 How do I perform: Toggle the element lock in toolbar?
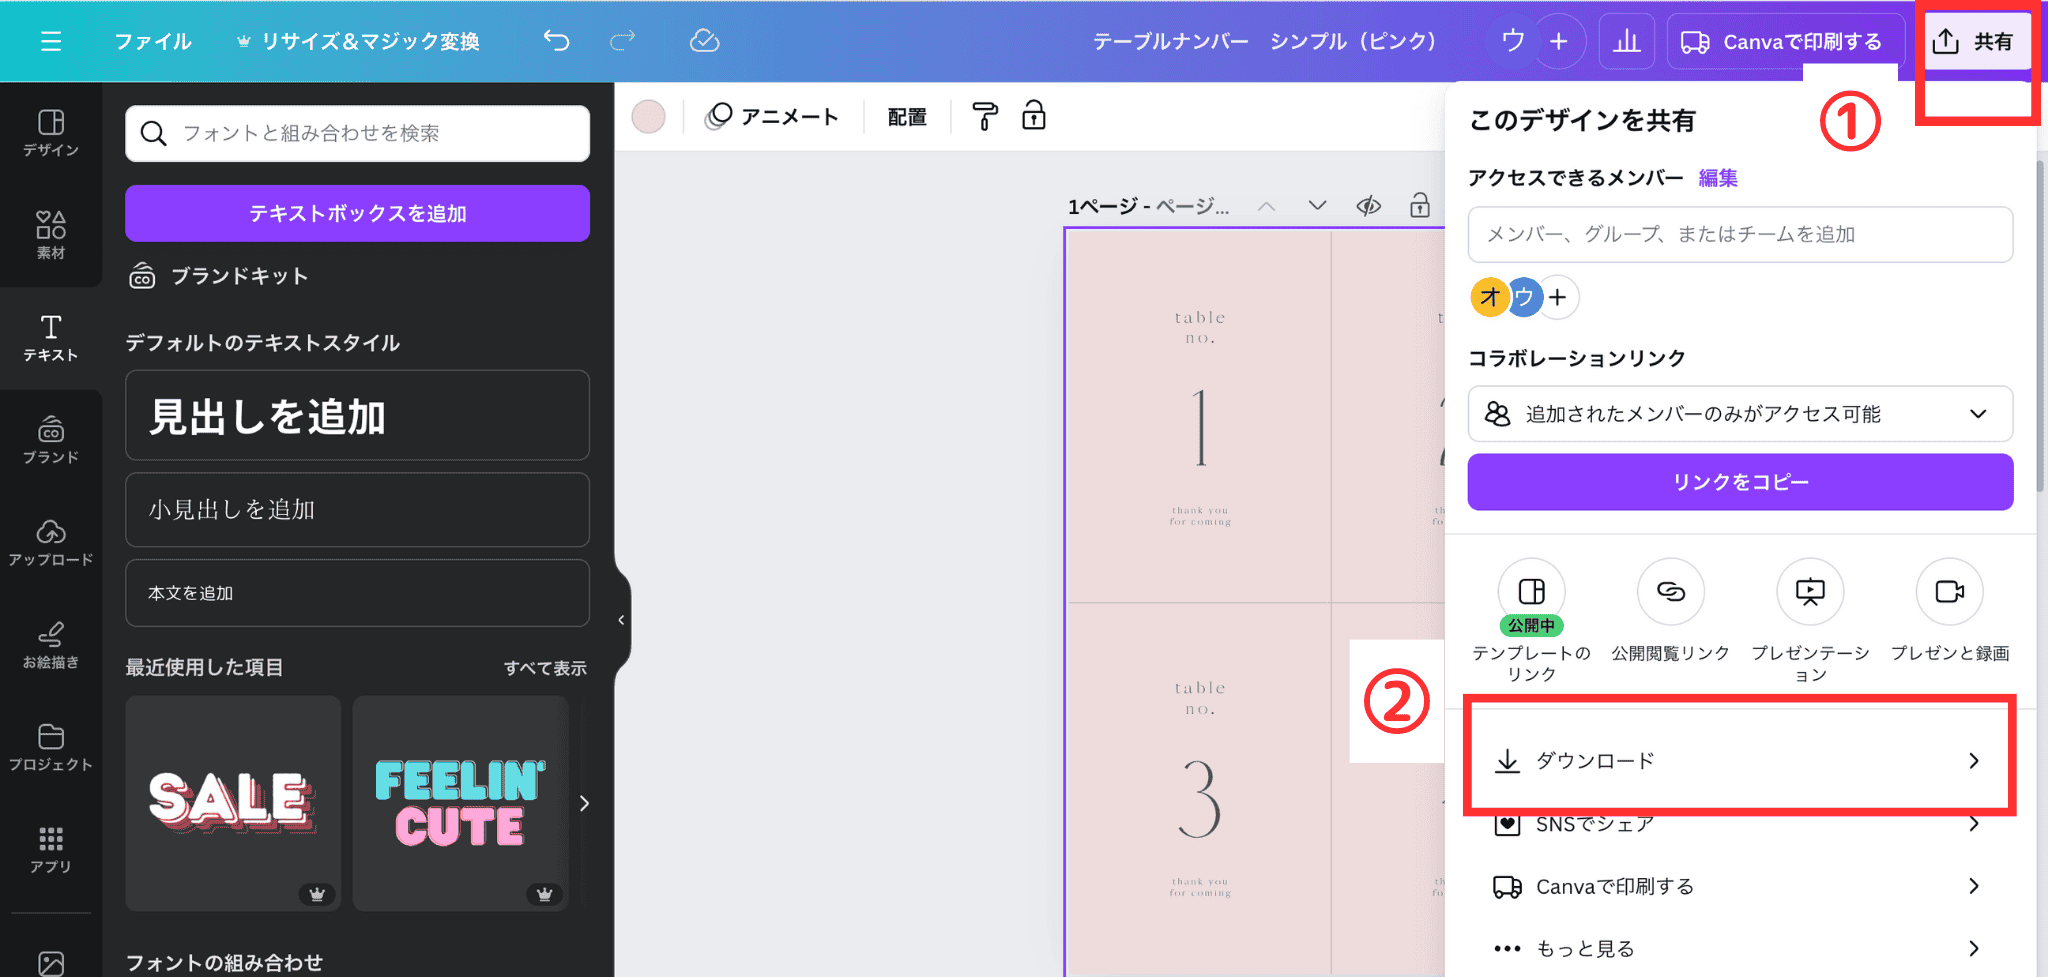[x=1034, y=116]
